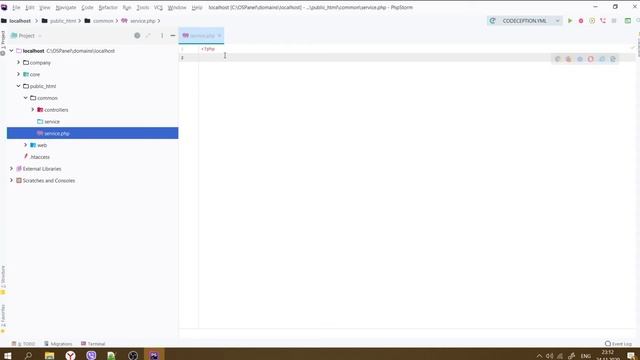
Task: Open the Navigate menu
Action: pyautogui.click(x=66, y=7)
